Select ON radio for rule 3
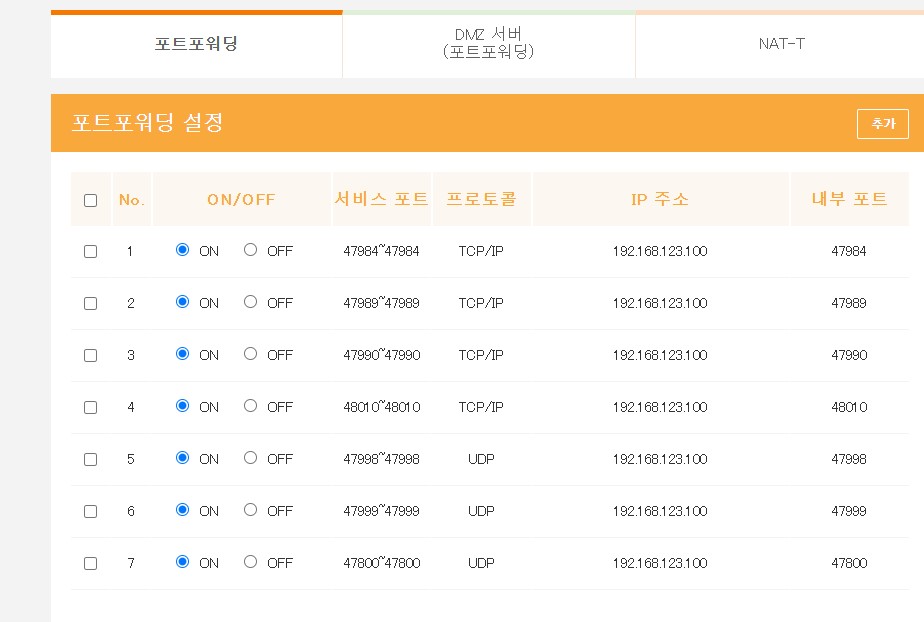Viewport: 924px width, 622px height. click(182, 354)
